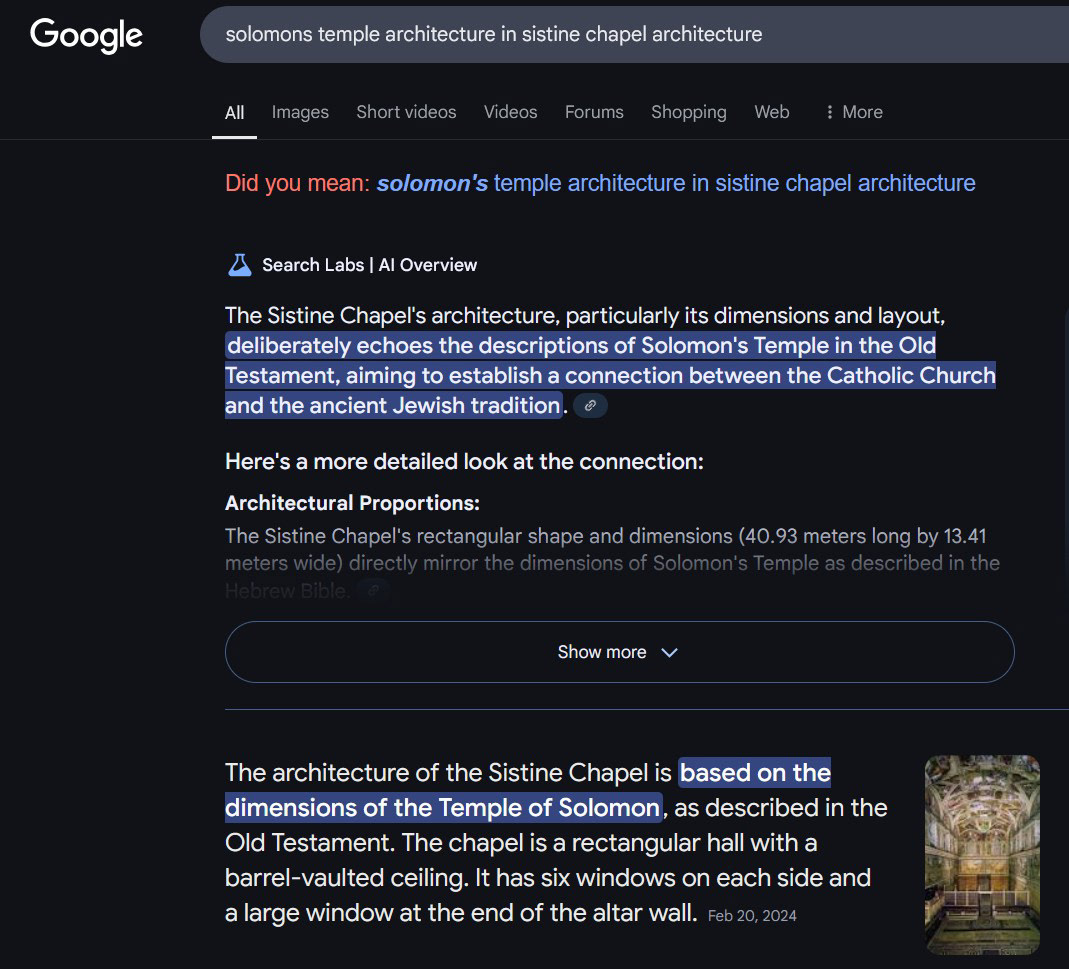This screenshot has height=969, width=1069.
Task: Click the Google logo
Action: click(86, 35)
